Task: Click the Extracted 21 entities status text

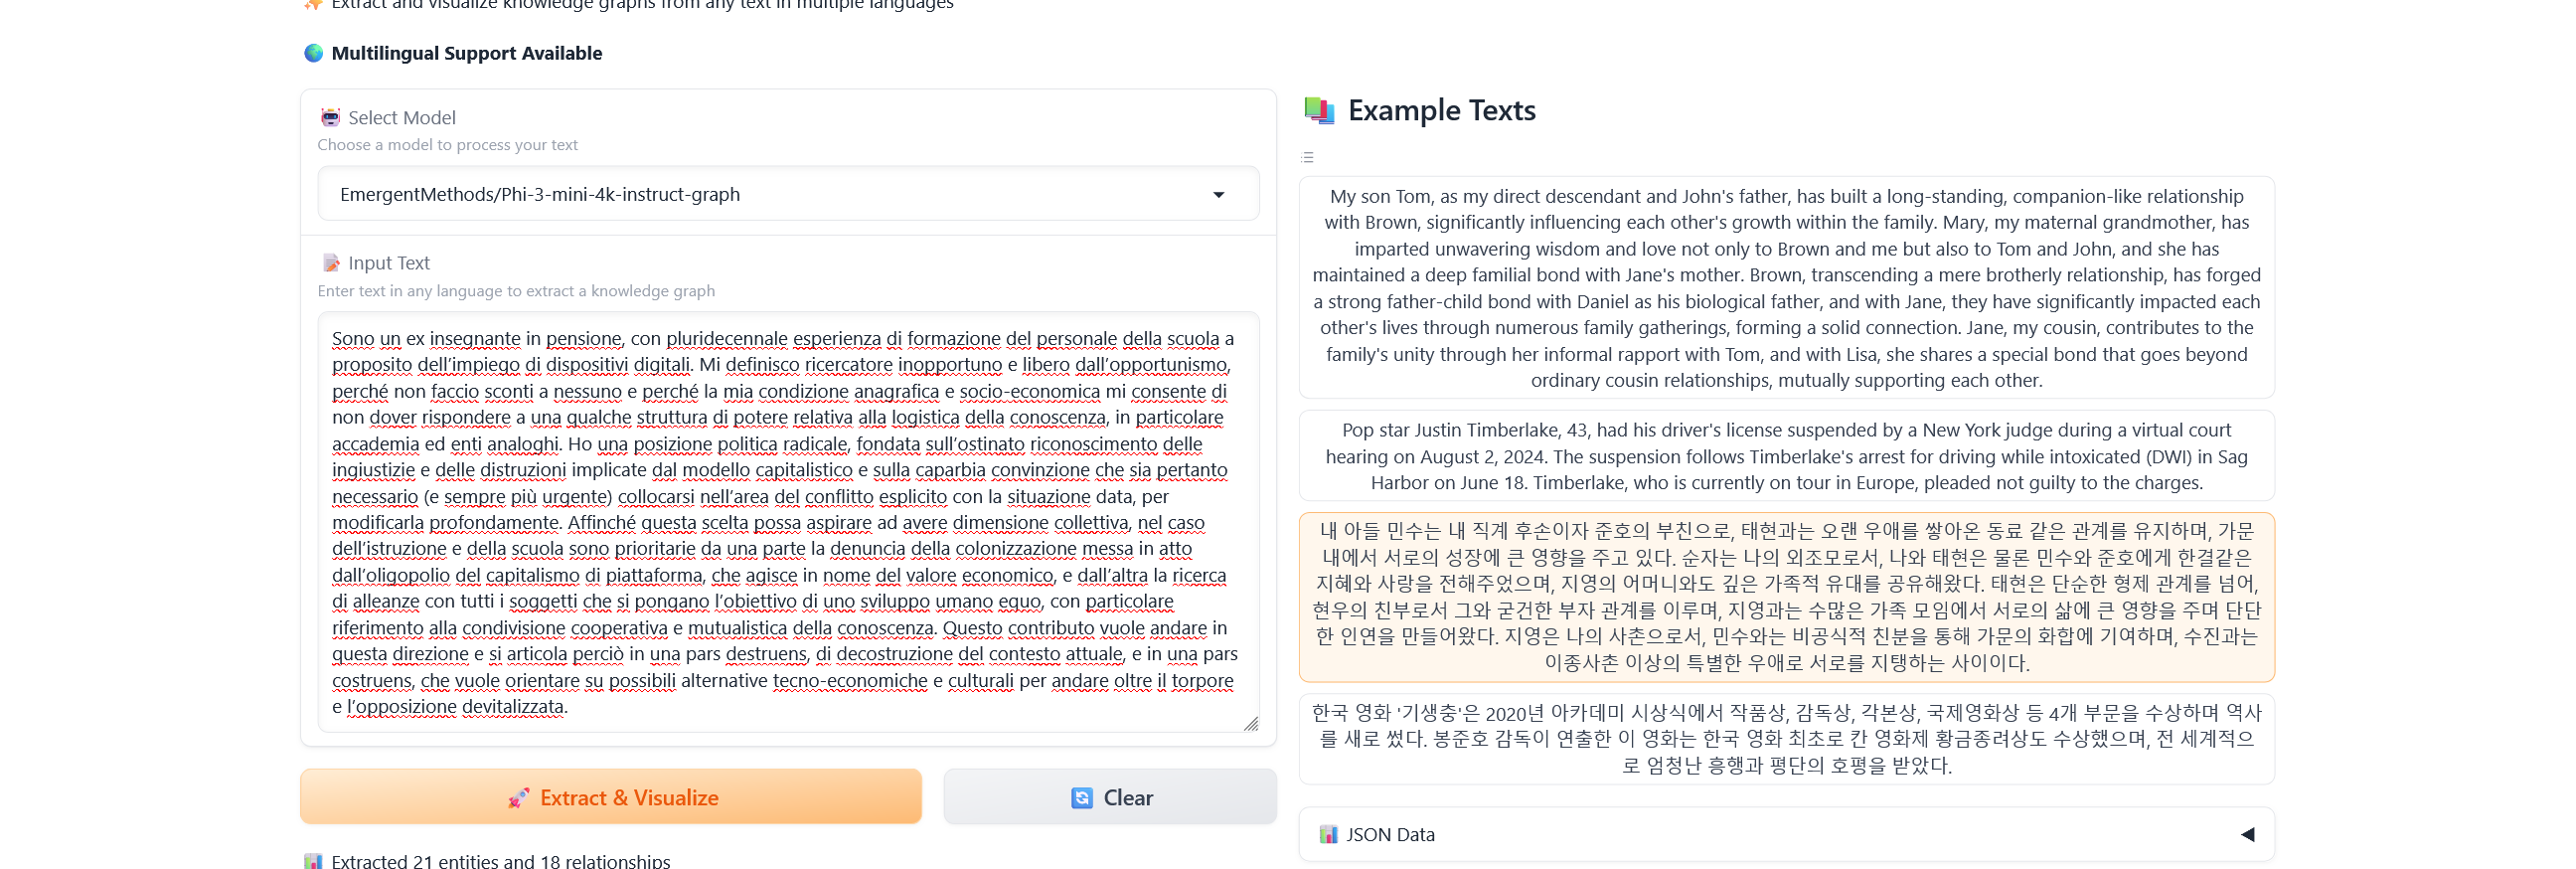Action: point(500,860)
